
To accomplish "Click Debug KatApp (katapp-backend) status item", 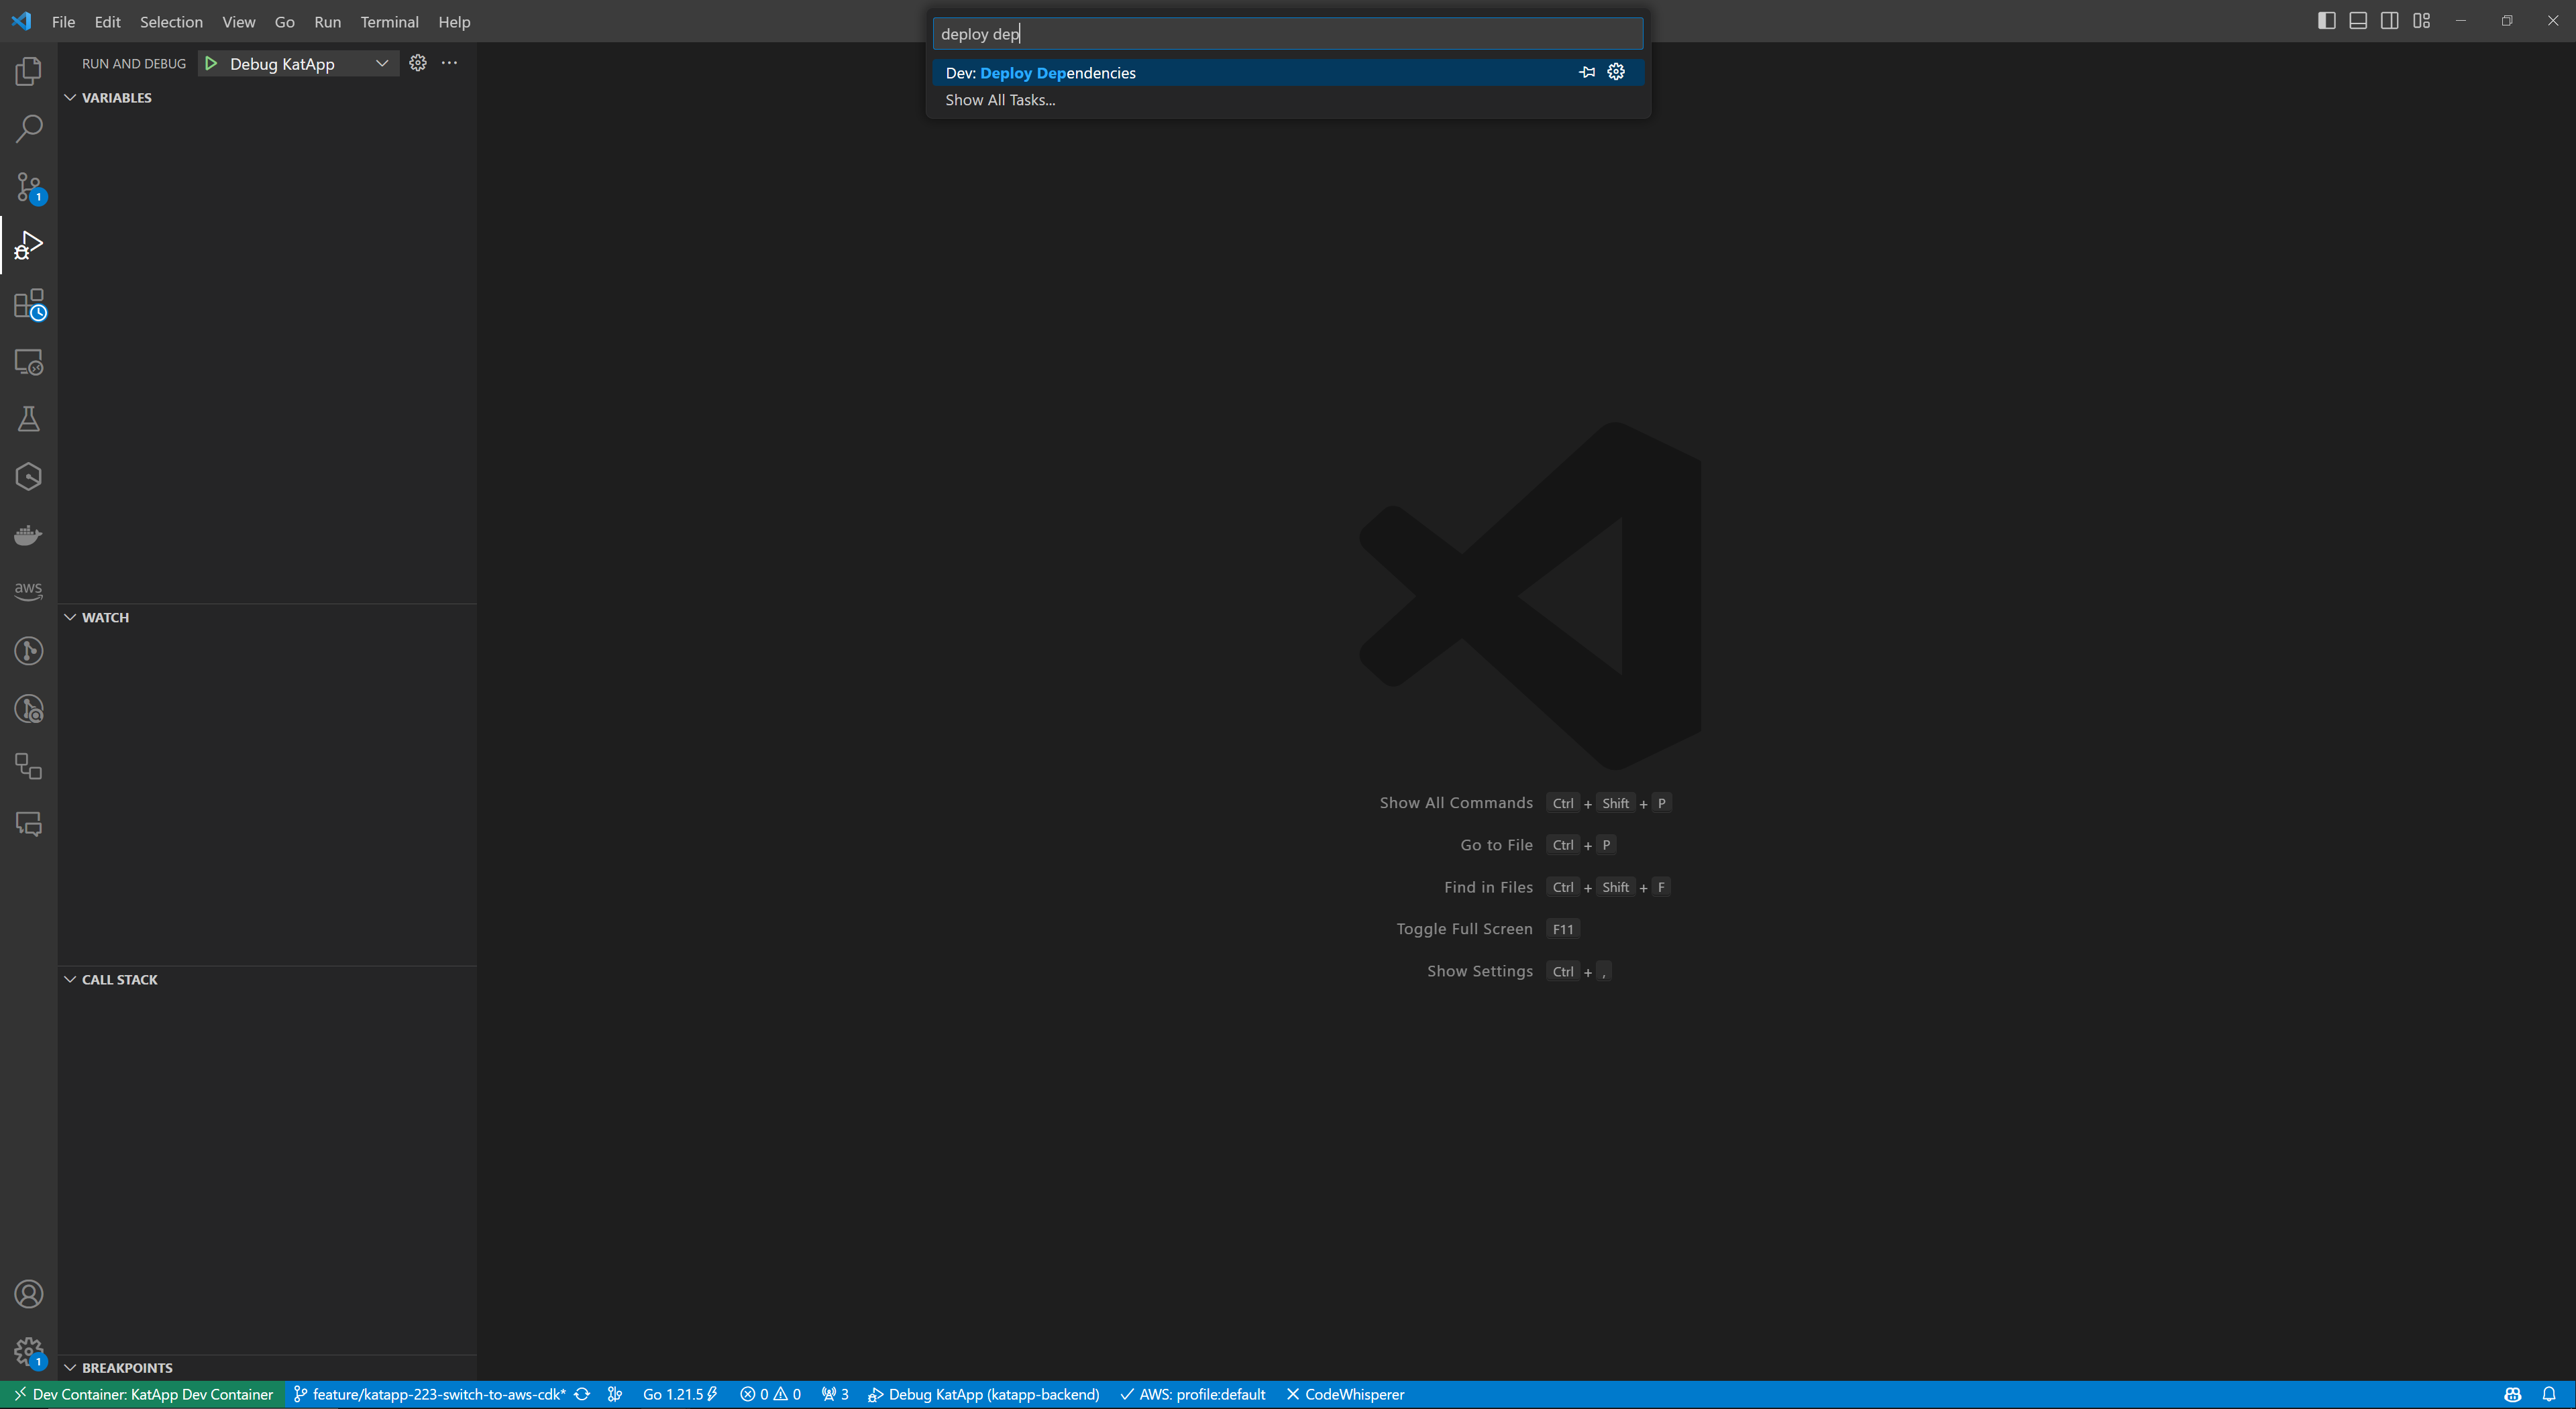I will [983, 1394].
